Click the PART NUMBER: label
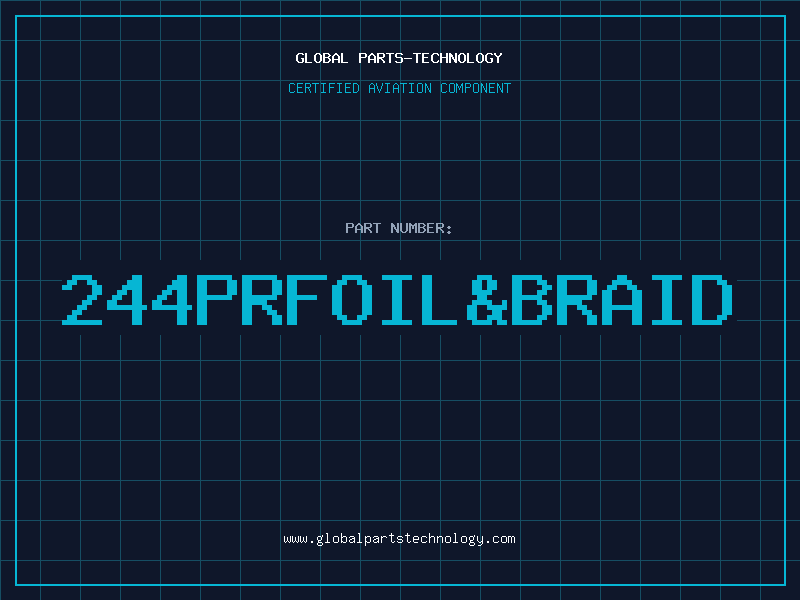 click(x=399, y=228)
